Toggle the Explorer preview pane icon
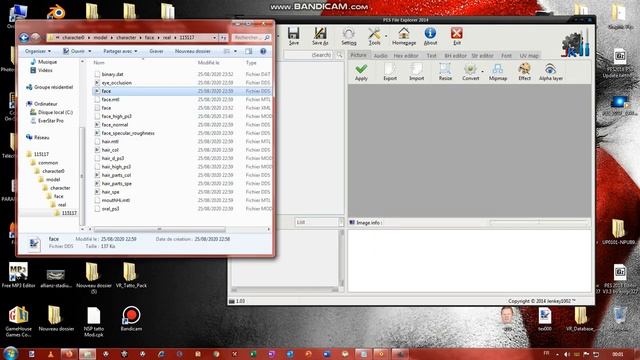The width and height of the screenshot is (640, 360). click(249, 51)
